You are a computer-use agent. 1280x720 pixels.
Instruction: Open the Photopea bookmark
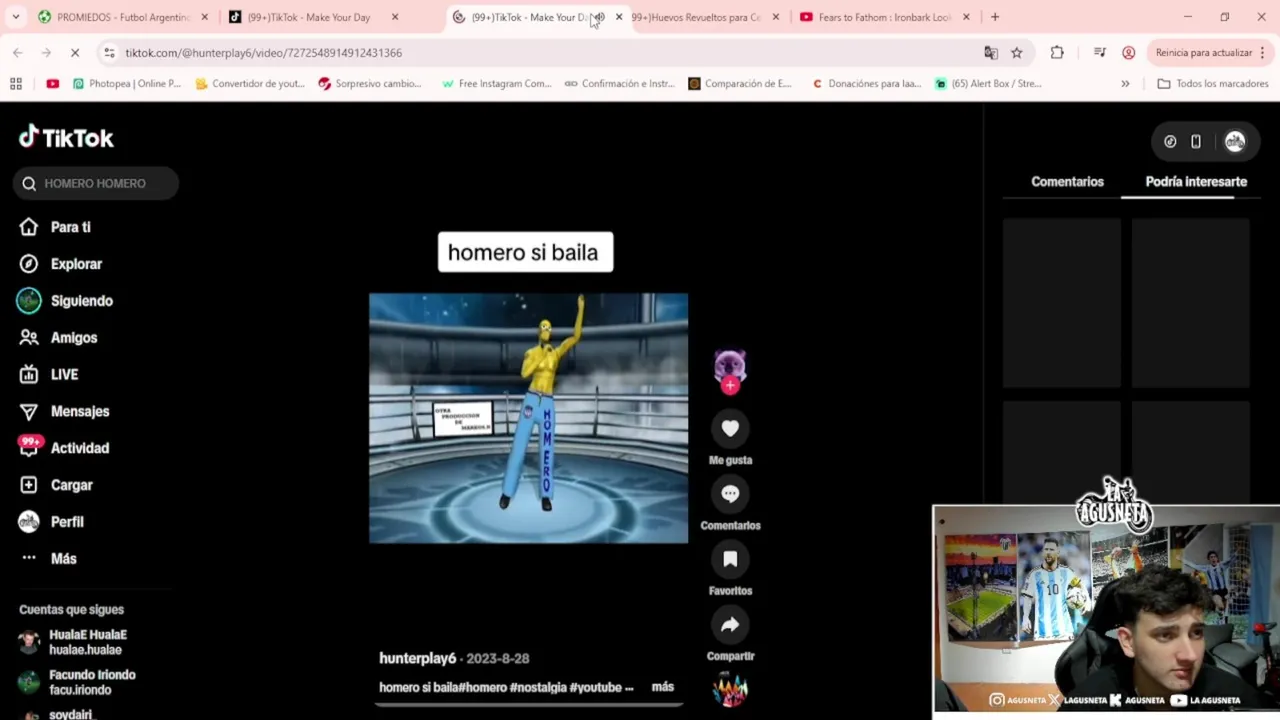coord(126,84)
